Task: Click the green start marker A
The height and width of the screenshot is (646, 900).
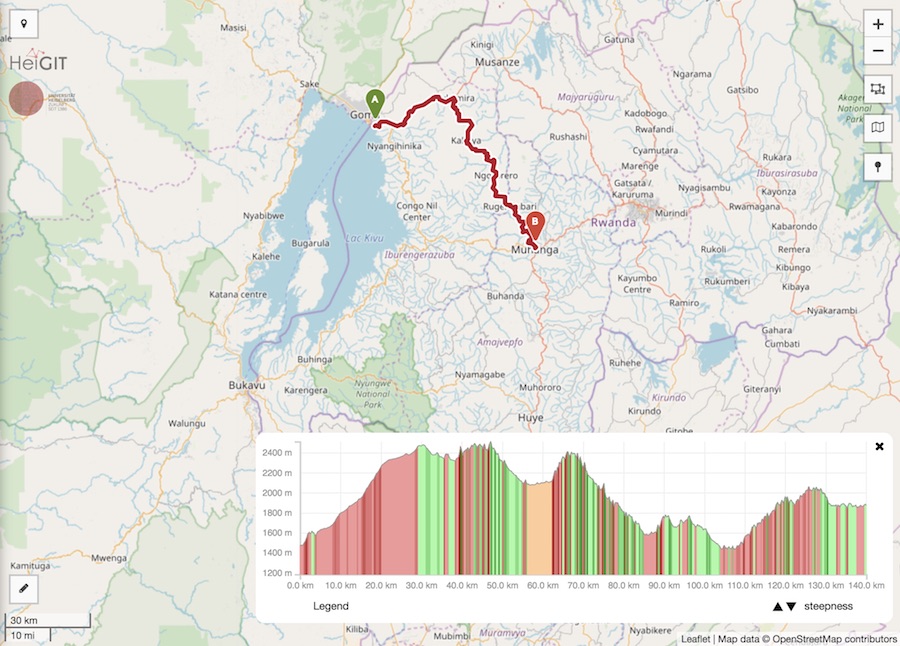Action: [x=374, y=102]
